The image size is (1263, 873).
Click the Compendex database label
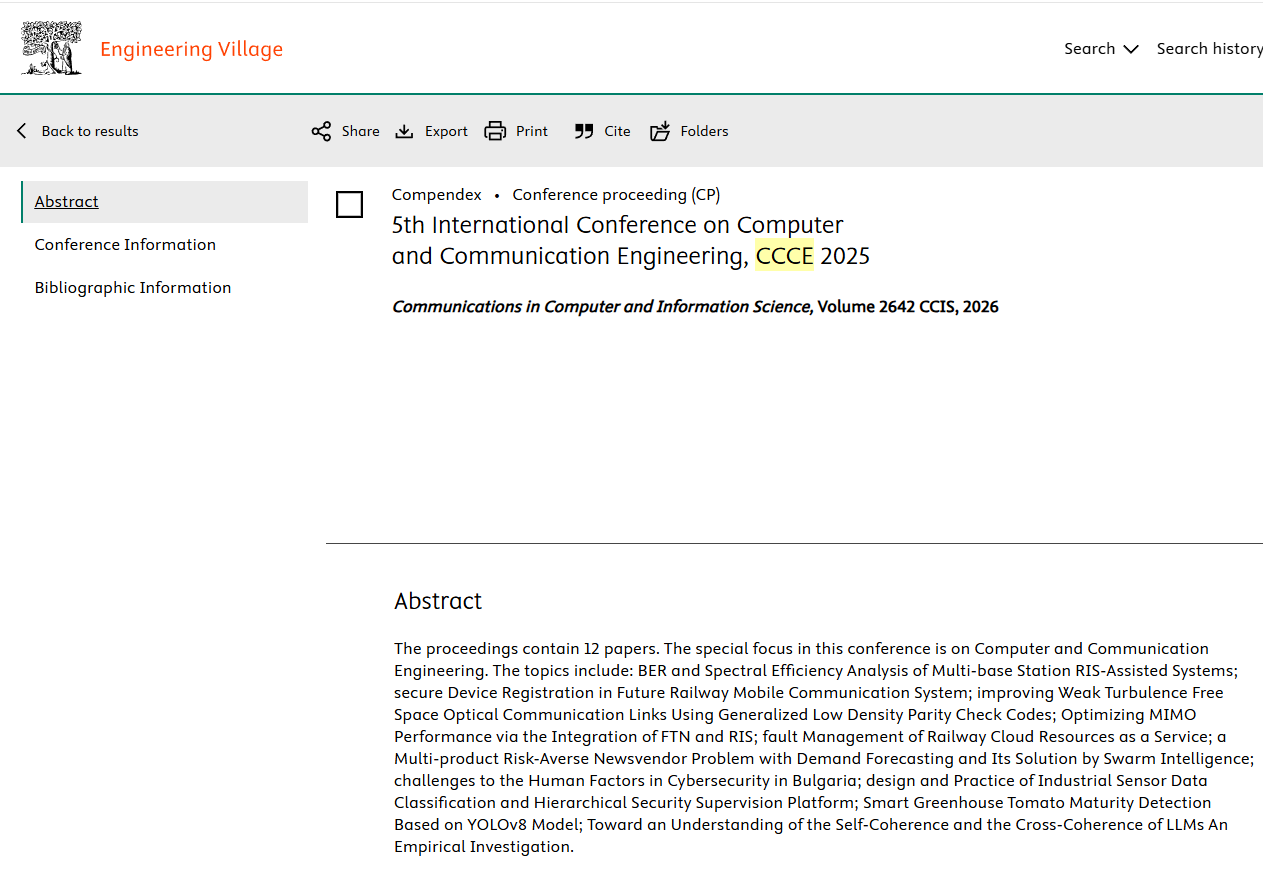pyautogui.click(x=436, y=194)
